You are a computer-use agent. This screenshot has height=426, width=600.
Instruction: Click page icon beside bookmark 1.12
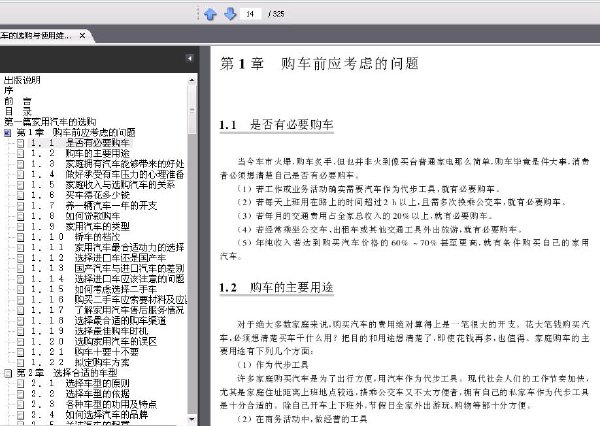pyautogui.click(x=20, y=258)
